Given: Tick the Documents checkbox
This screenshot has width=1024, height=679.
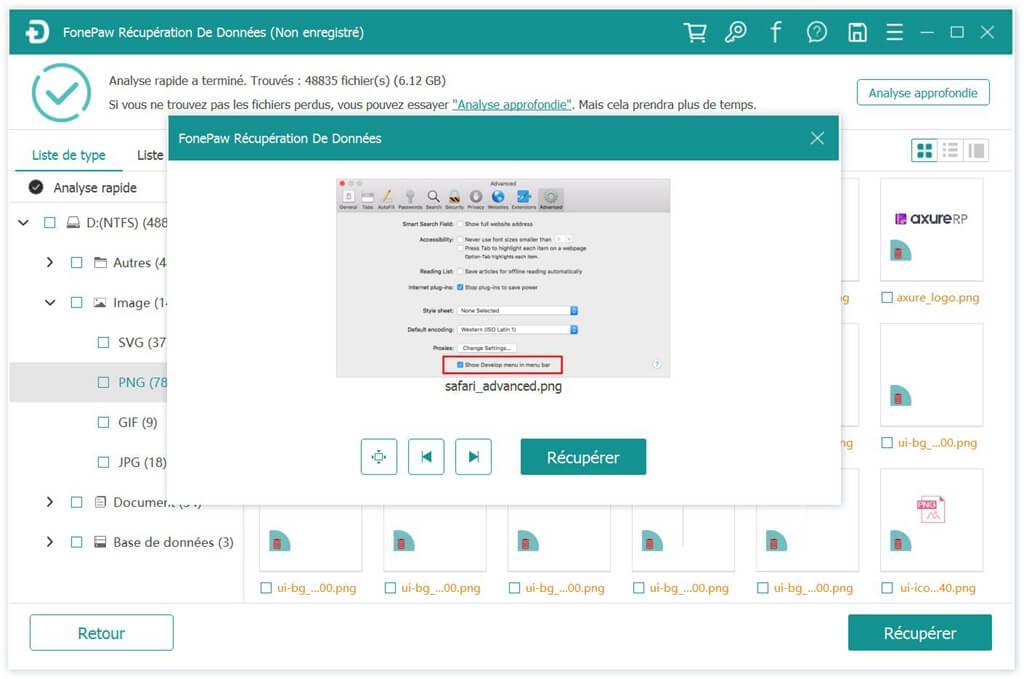Looking at the screenshot, I should (76, 502).
